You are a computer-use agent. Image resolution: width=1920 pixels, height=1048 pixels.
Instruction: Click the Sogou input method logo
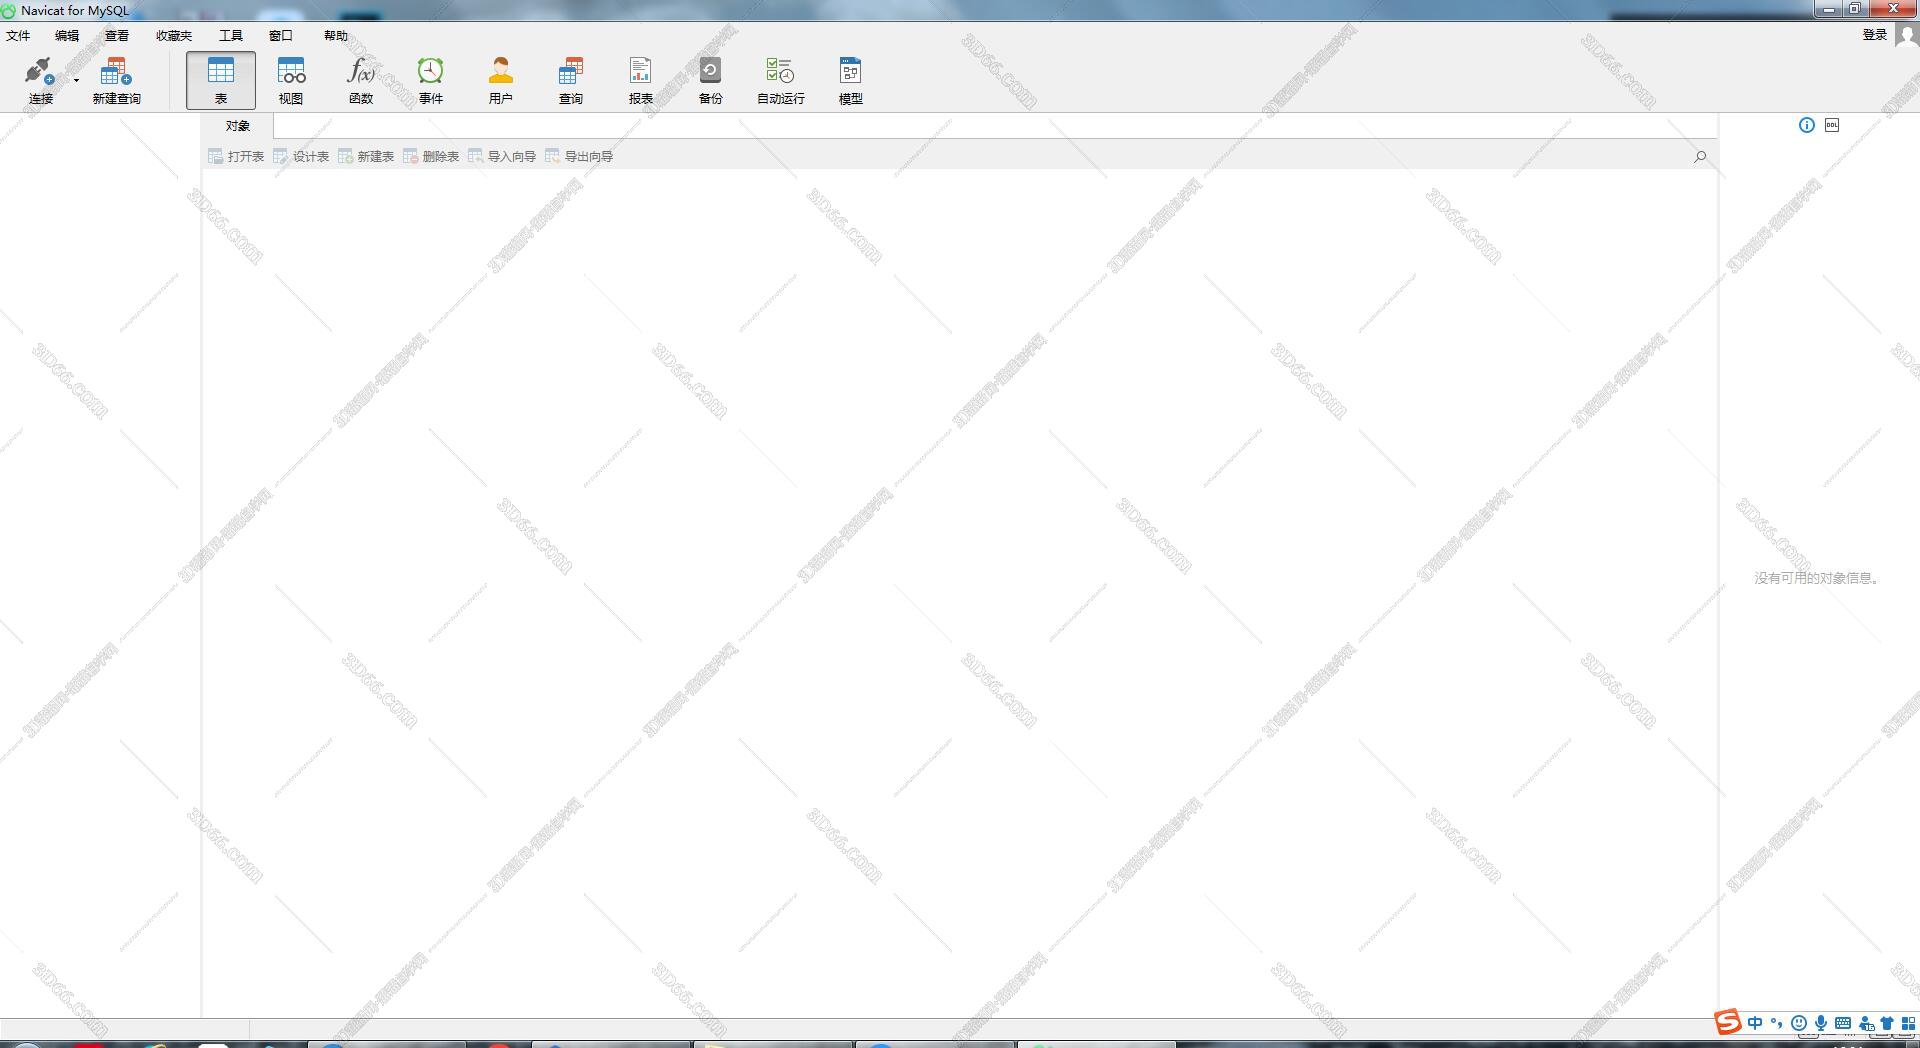coord(1727,1022)
